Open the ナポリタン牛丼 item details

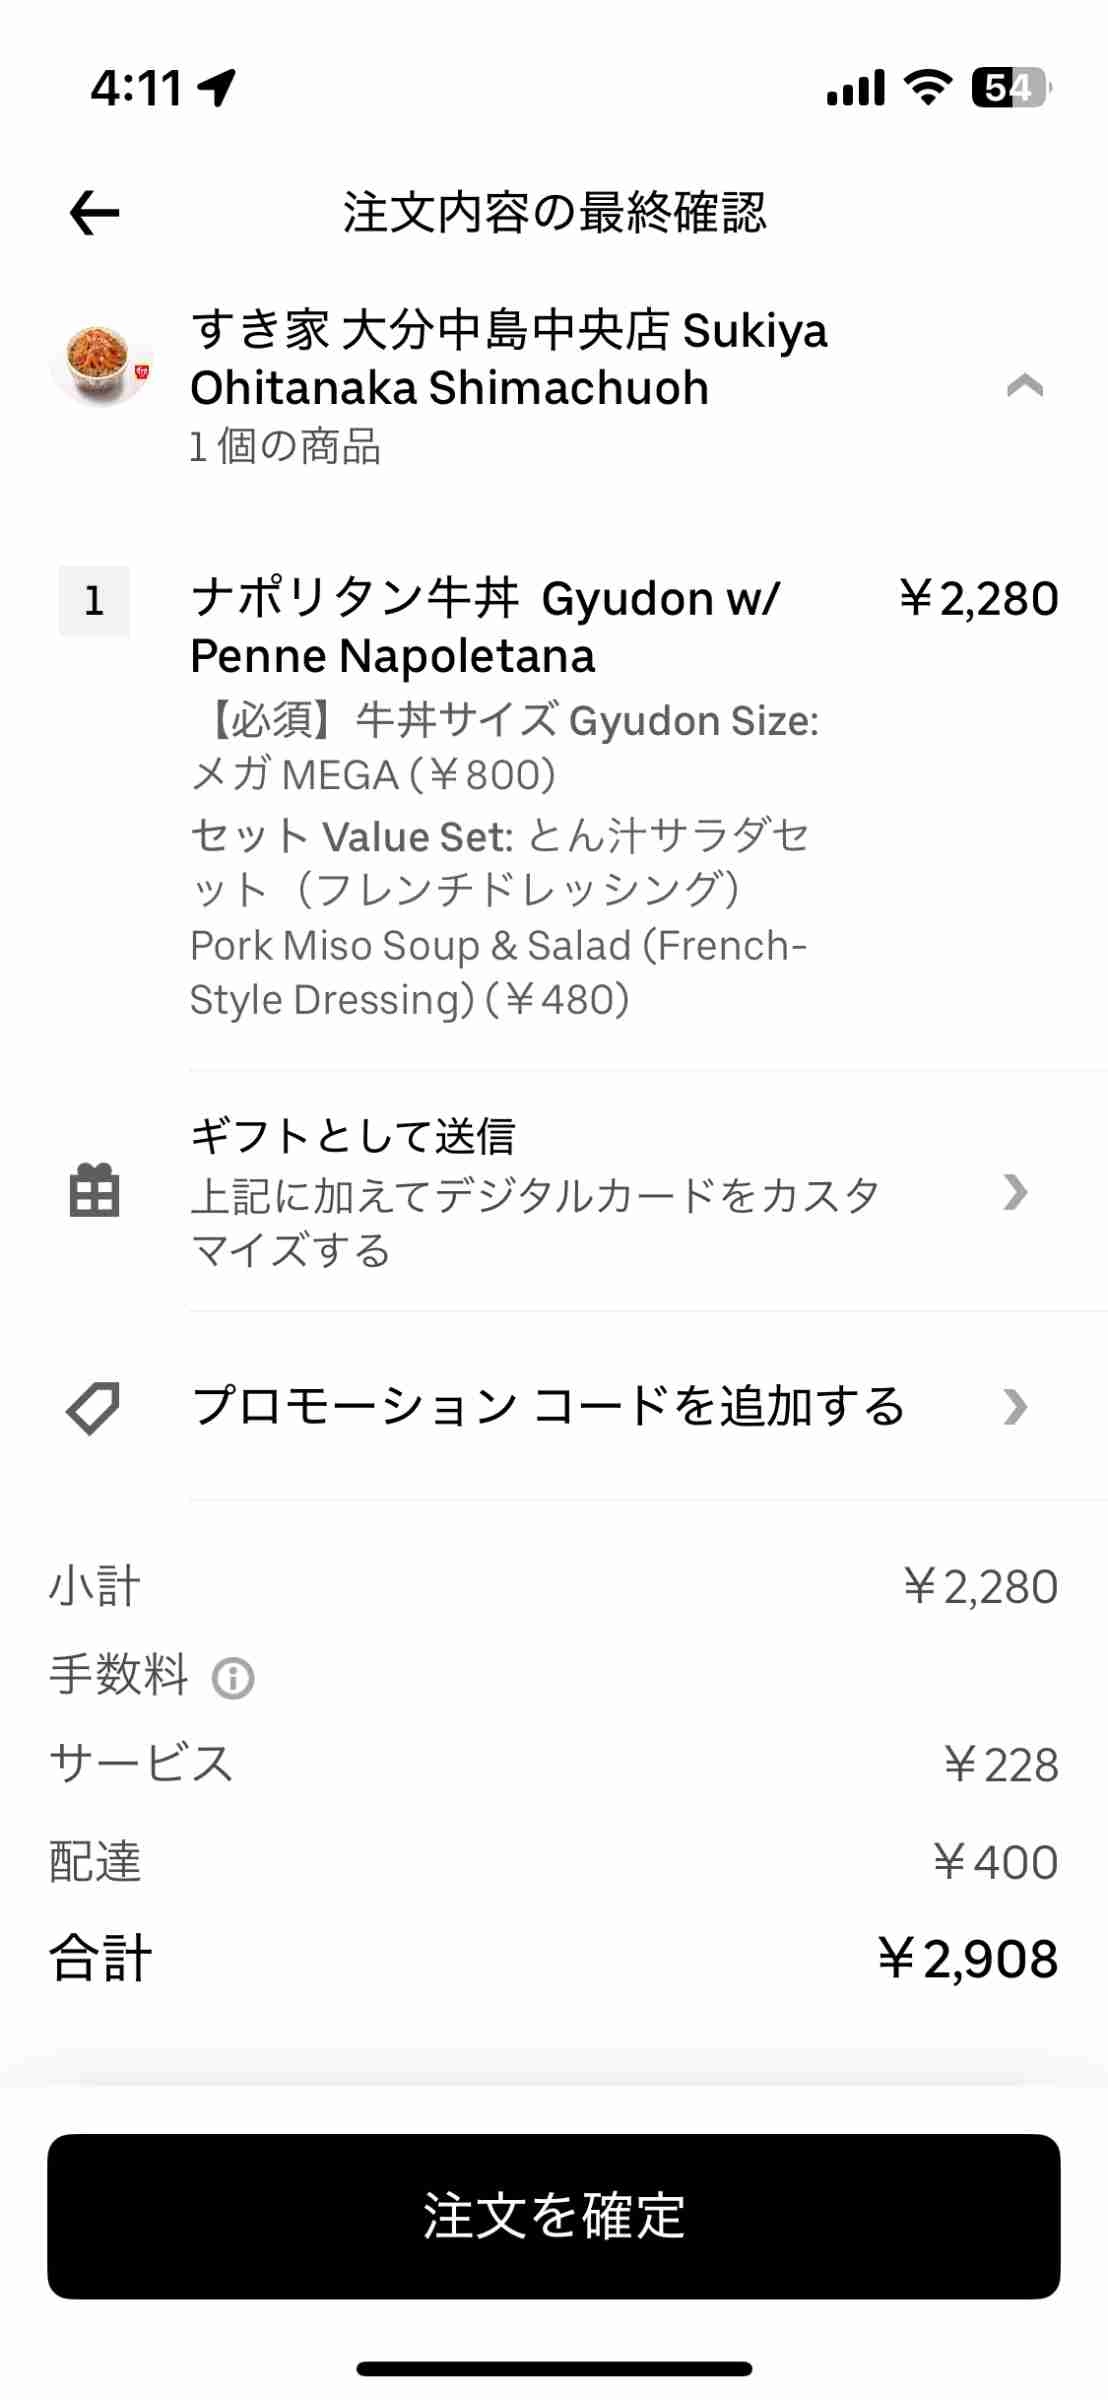[485, 627]
